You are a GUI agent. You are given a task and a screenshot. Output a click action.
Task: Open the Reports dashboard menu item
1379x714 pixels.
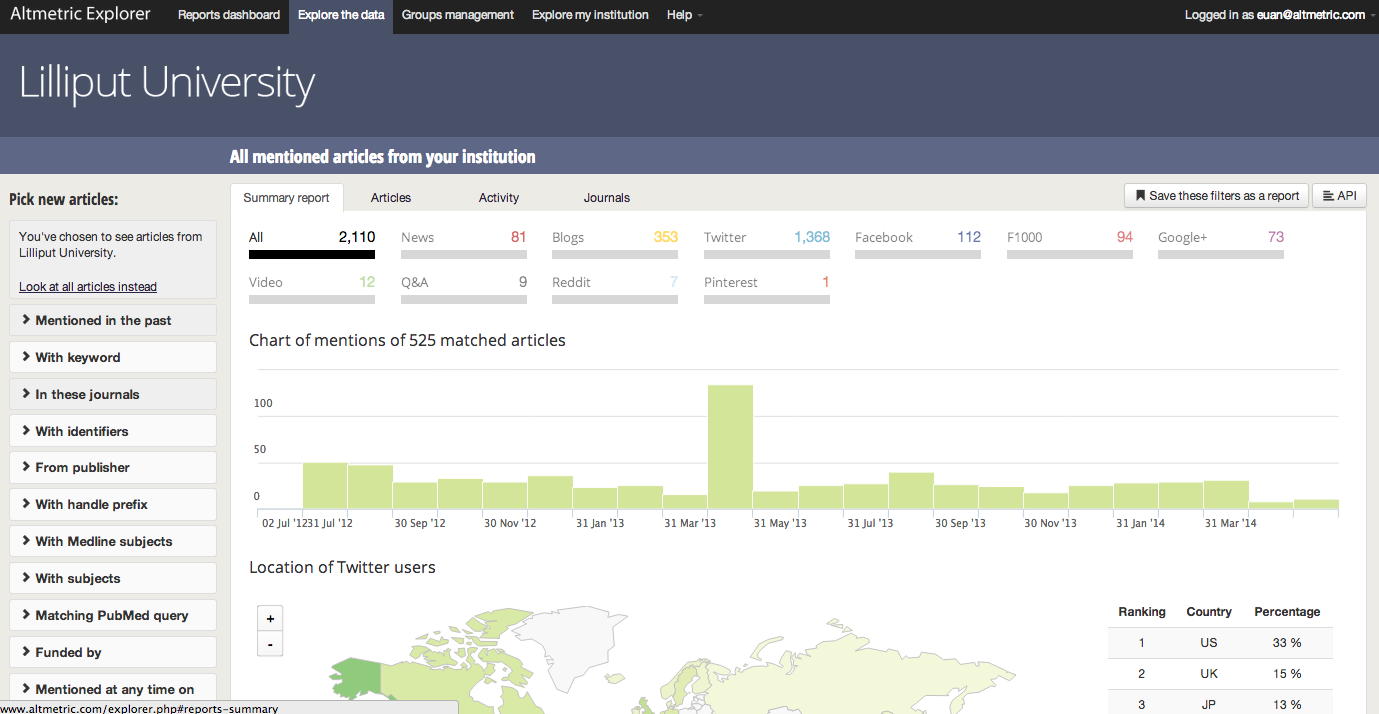pyautogui.click(x=229, y=15)
